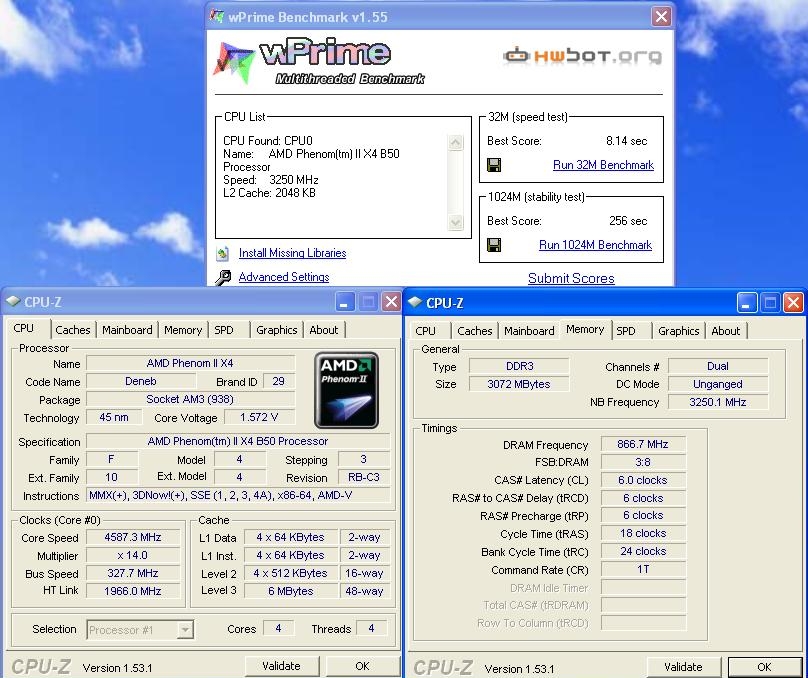
Task: Open the SPD tab in the memory timings window
Action: (x=626, y=331)
